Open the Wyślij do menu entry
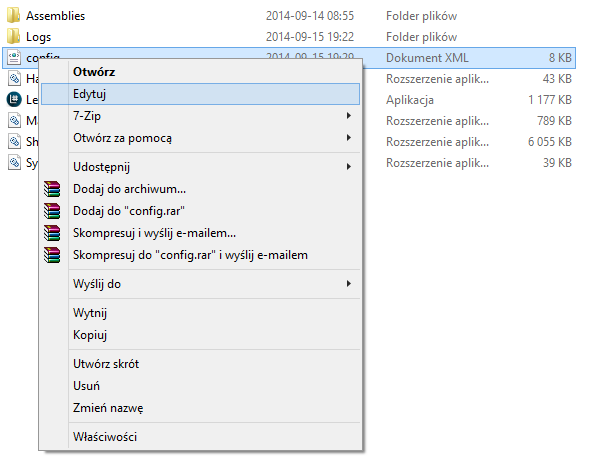The width and height of the screenshot is (590, 469). coord(201,283)
